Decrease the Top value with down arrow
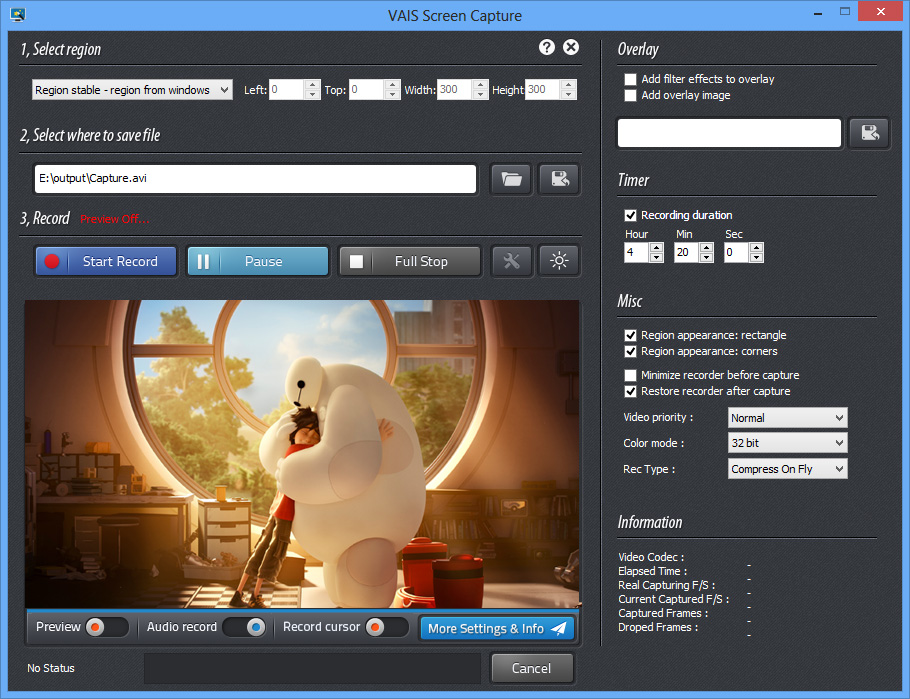This screenshot has height=699, width=910. [x=393, y=95]
